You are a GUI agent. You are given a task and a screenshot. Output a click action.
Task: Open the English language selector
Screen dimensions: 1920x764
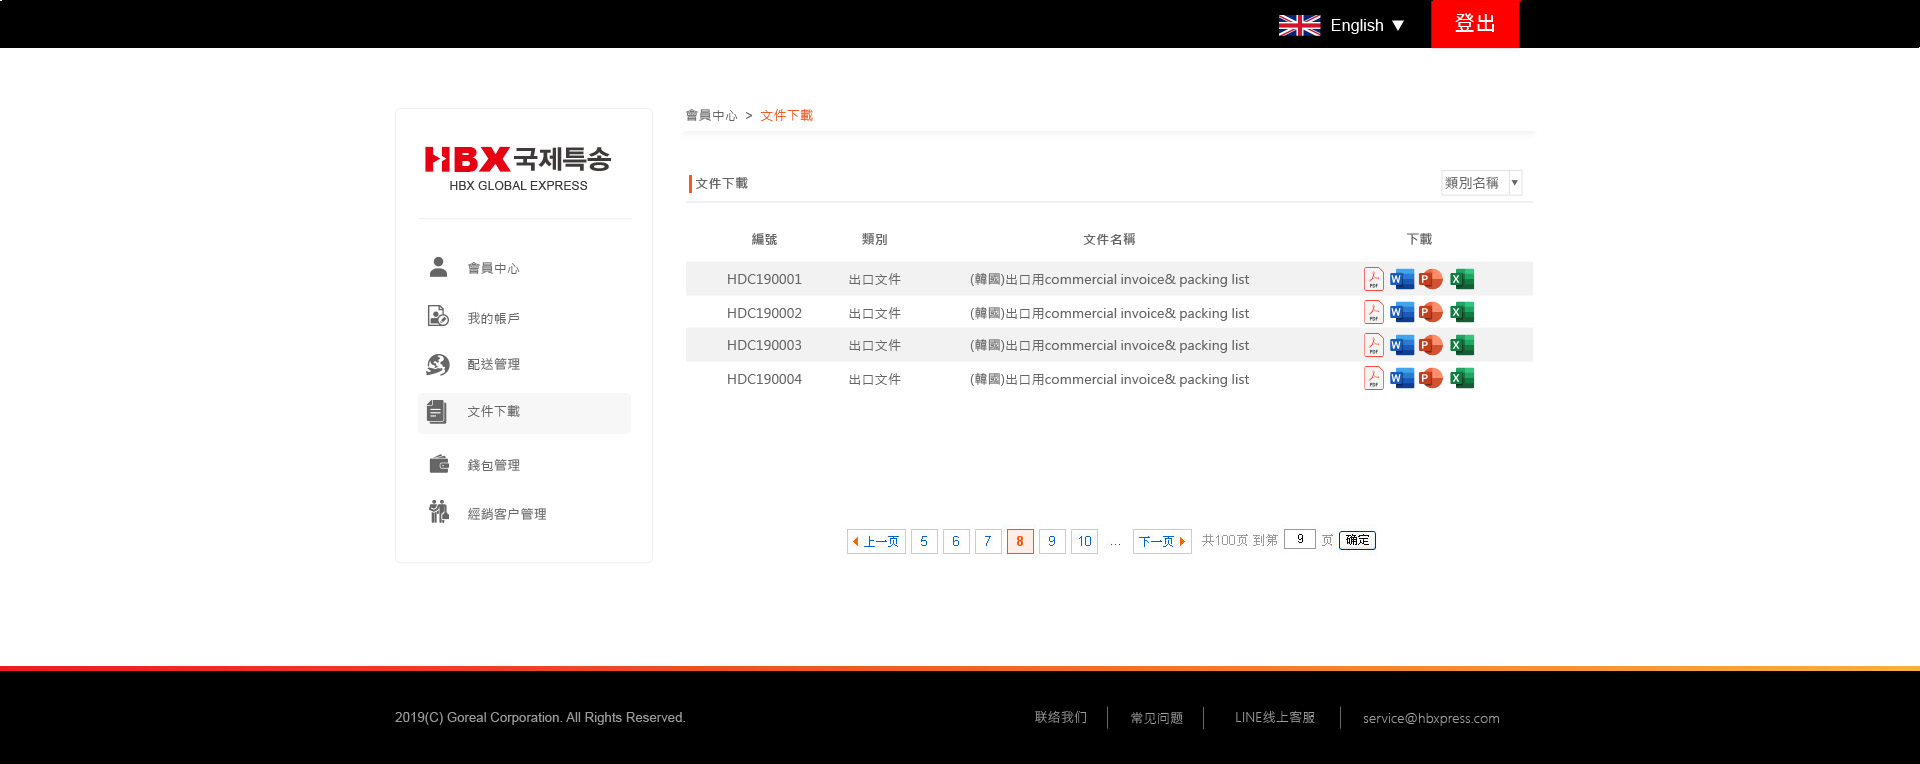point(1342,25)
